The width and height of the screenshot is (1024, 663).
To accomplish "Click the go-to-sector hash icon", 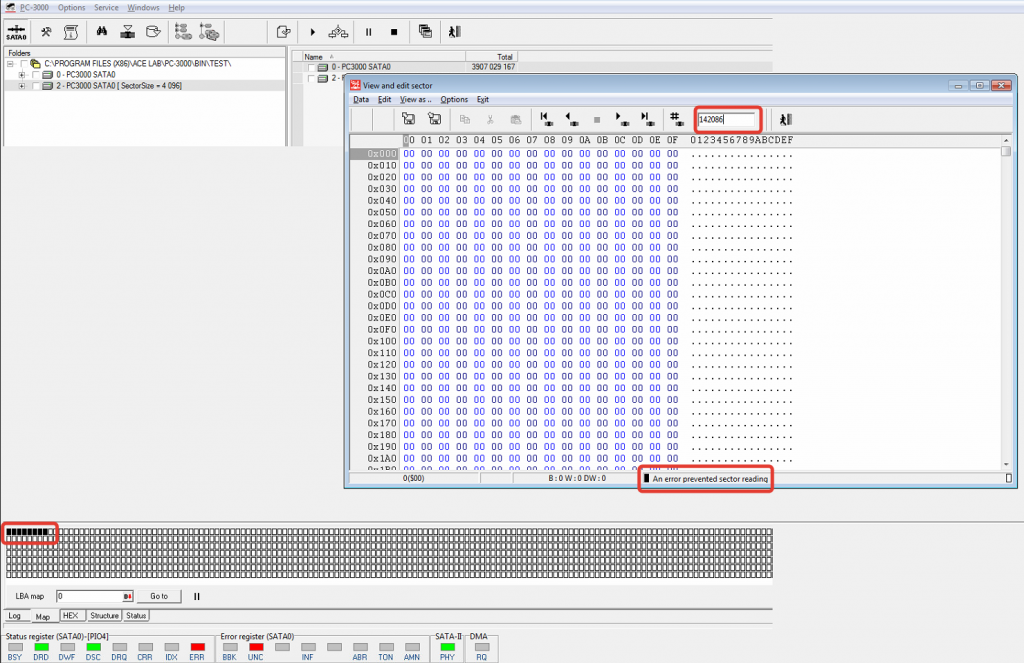I will [675, 119].
